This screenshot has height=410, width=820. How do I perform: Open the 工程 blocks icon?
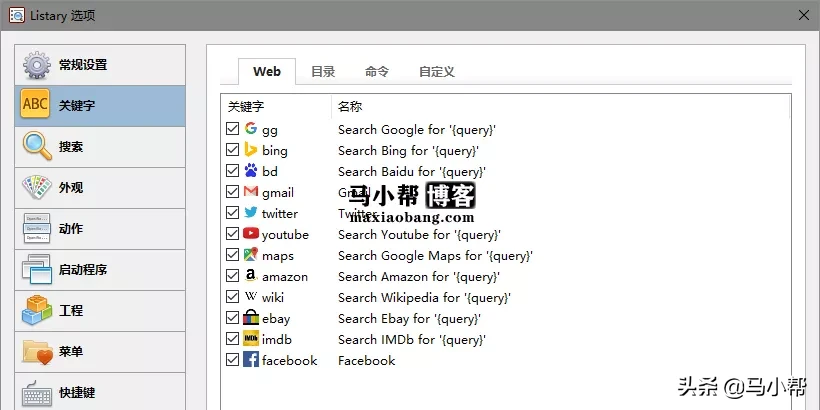click(37, 310)
